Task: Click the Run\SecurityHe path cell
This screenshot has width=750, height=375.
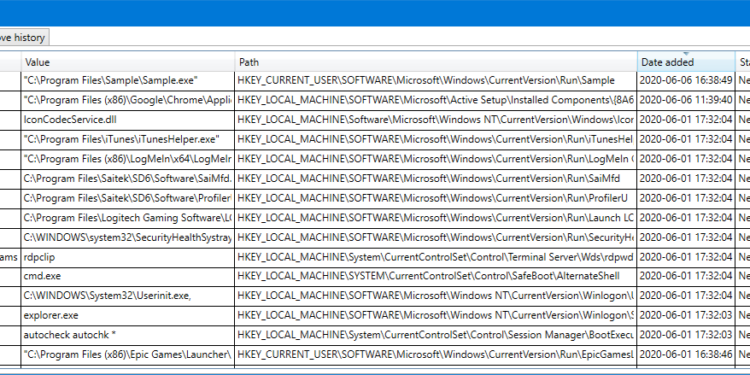Action: (436, 237)
